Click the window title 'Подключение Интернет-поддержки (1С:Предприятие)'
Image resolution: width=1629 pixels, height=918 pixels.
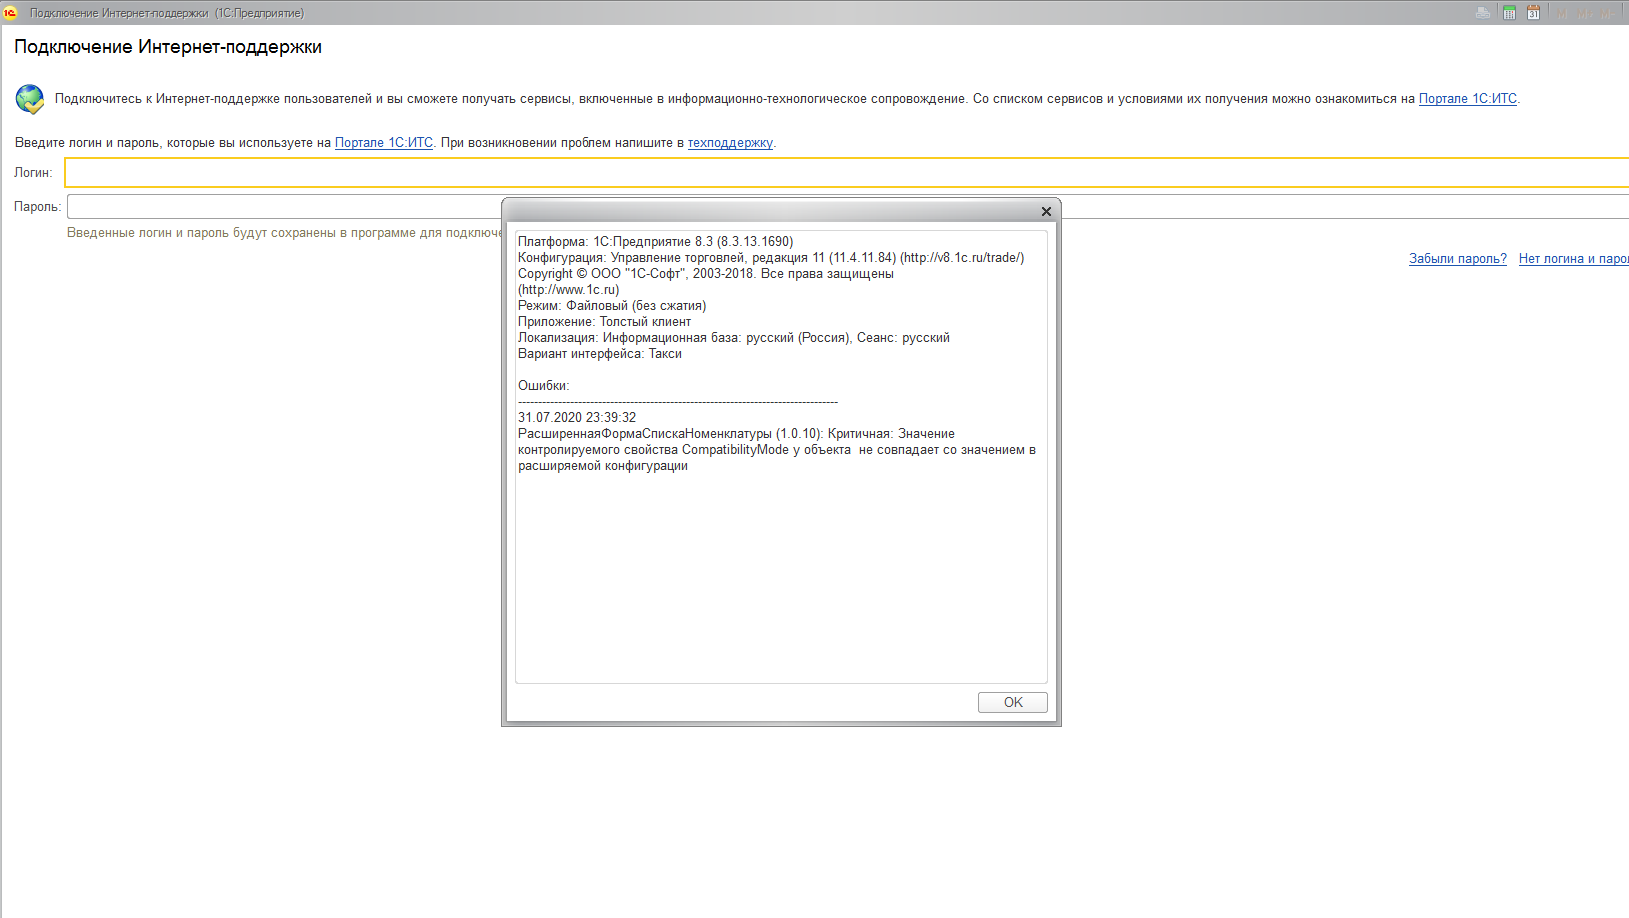167,13
